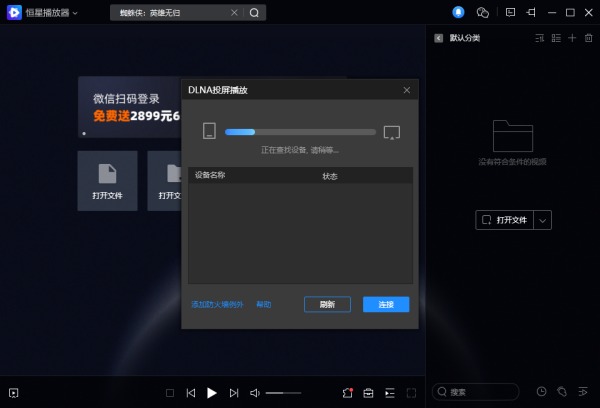The width and height of the screenshot is (600, 408).
Task: Click the search magnifier icon
Action: coord(254,13)
